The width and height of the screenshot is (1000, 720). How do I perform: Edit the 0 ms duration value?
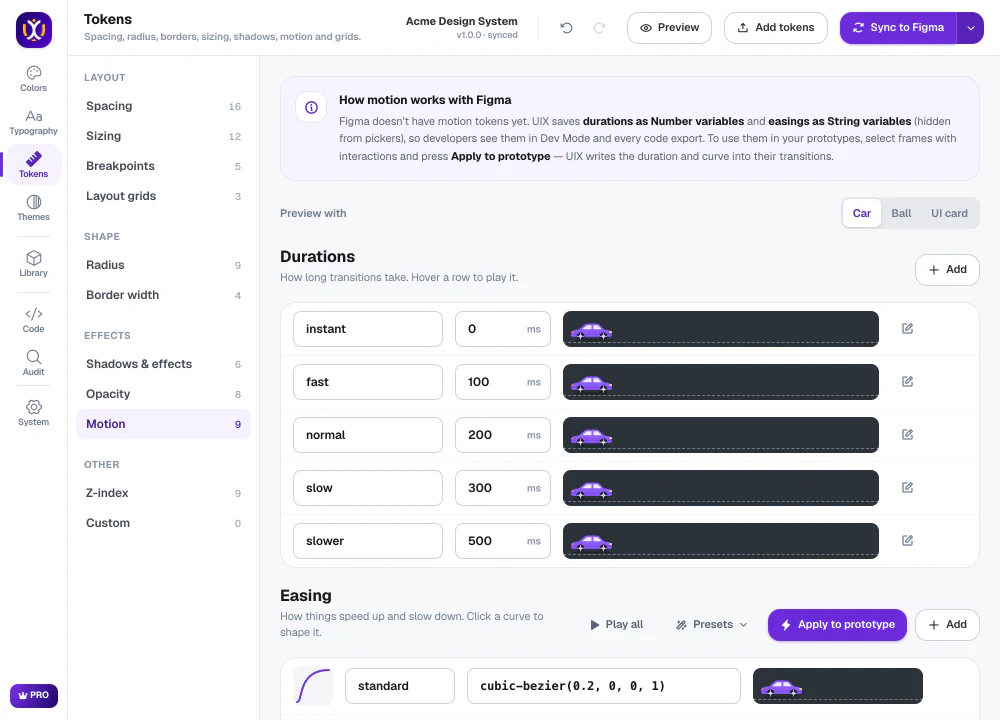click(x=503, y=329)
